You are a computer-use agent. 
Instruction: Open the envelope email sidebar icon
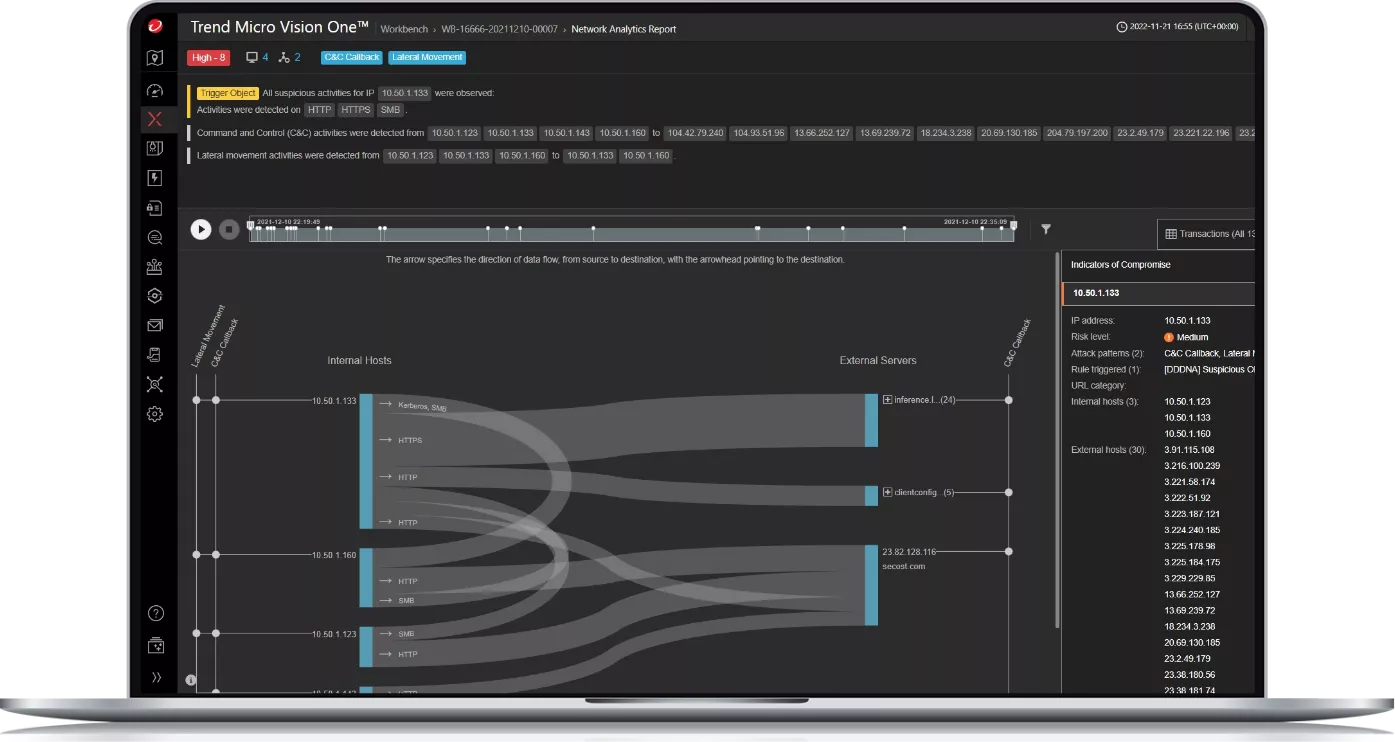[x=155, y=325]
